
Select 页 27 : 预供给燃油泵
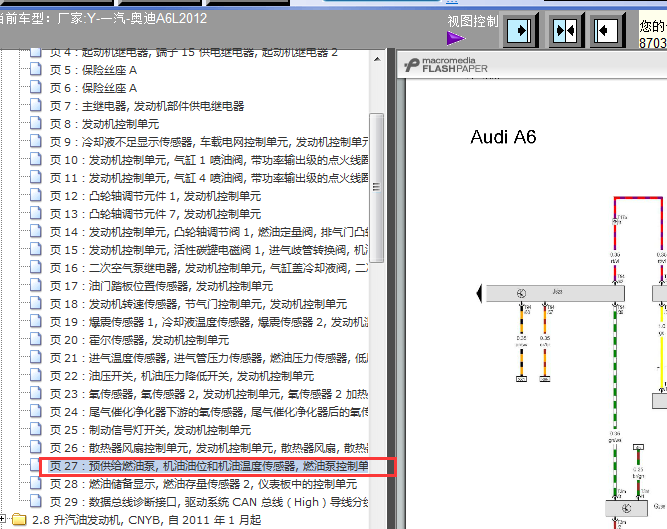point(209,466)
